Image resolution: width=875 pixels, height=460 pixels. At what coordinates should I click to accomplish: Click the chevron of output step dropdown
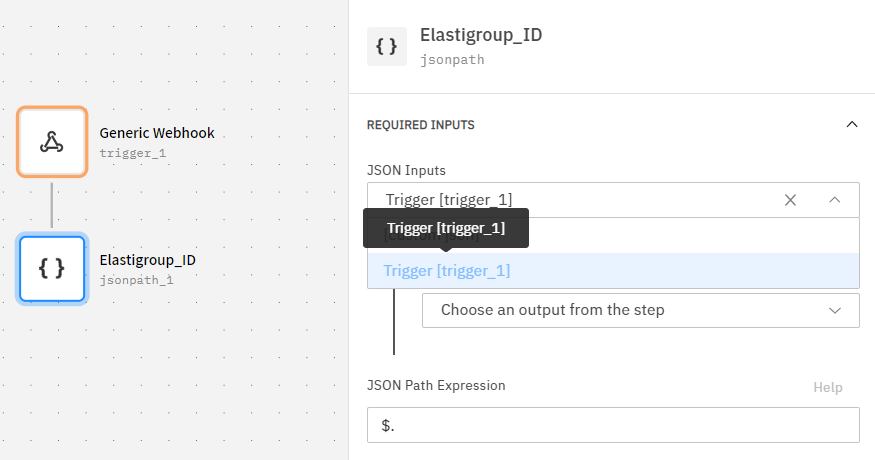tap(835, 310)
